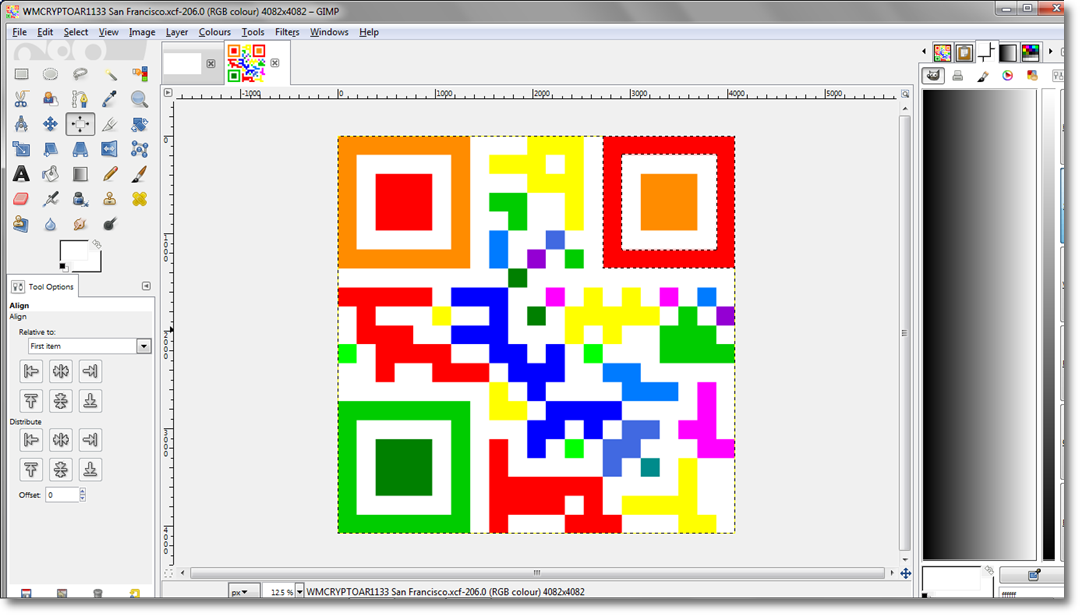Select the Scale tool
The width and height of the screenshot is (1080, 615).
[21, 149]
